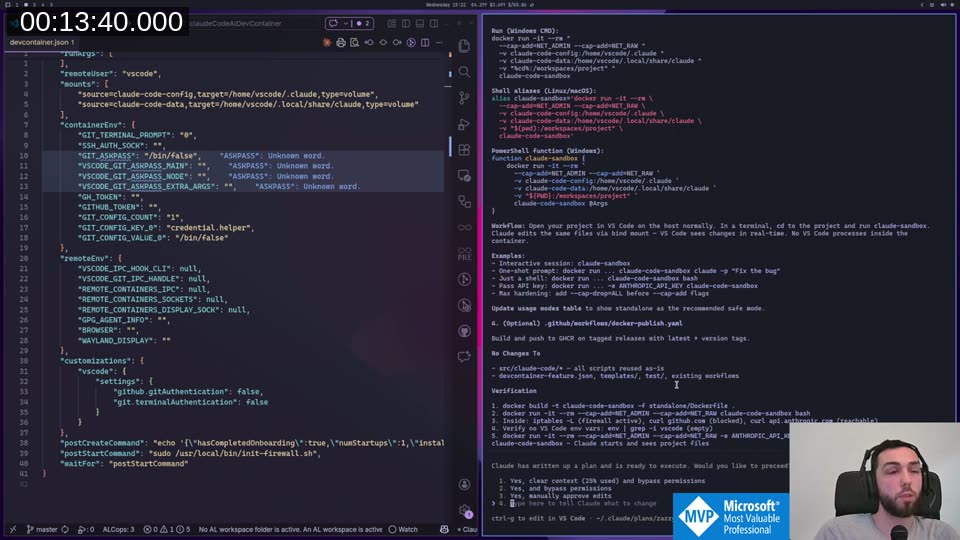Open editor More Actions ellipsis menu
This screenshot has width=960, height=540.
click(x=439, y=43)
